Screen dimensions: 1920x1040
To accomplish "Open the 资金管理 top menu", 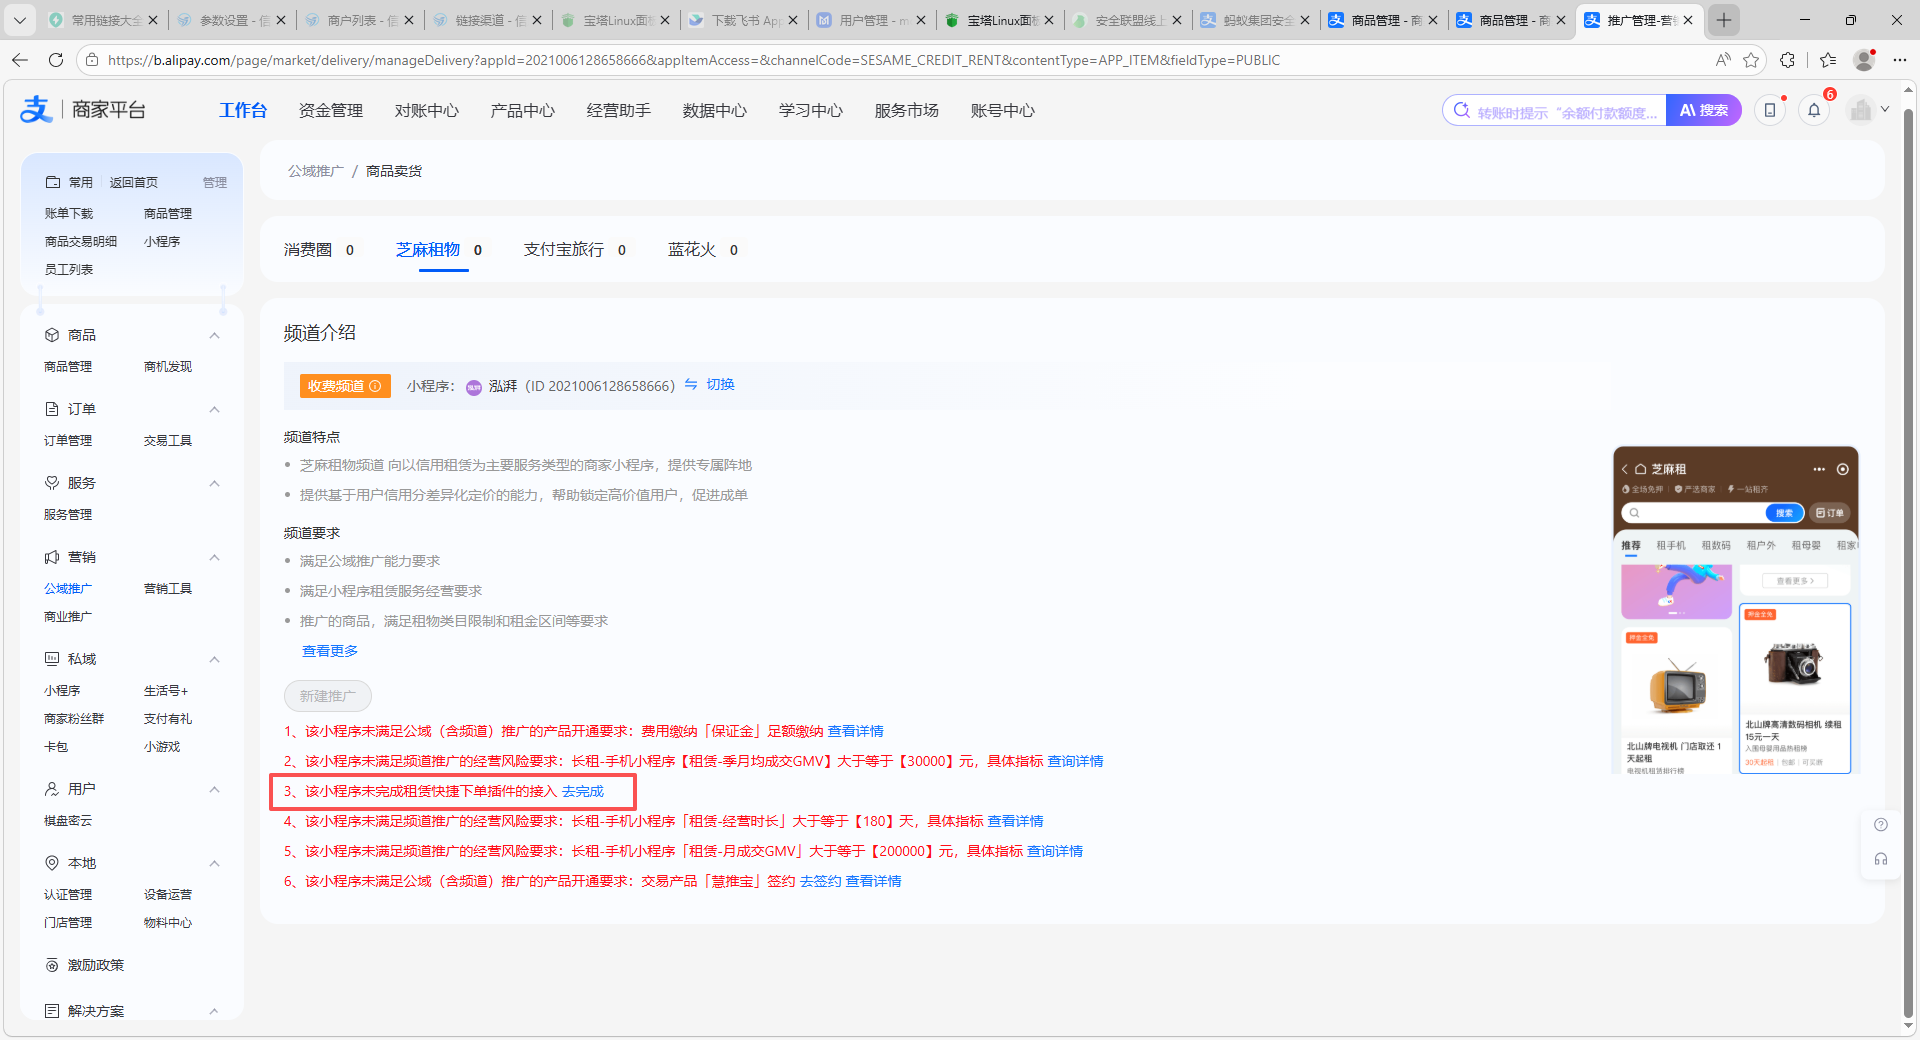I will pos(330,110).
